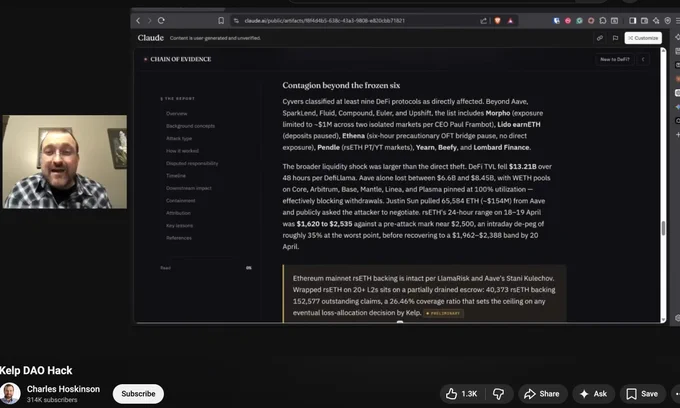Image resolution: width=680 pixels, height=408 pixels.
Task: Click the bookmark icon left of the address bar
Action: coord(221,20)
